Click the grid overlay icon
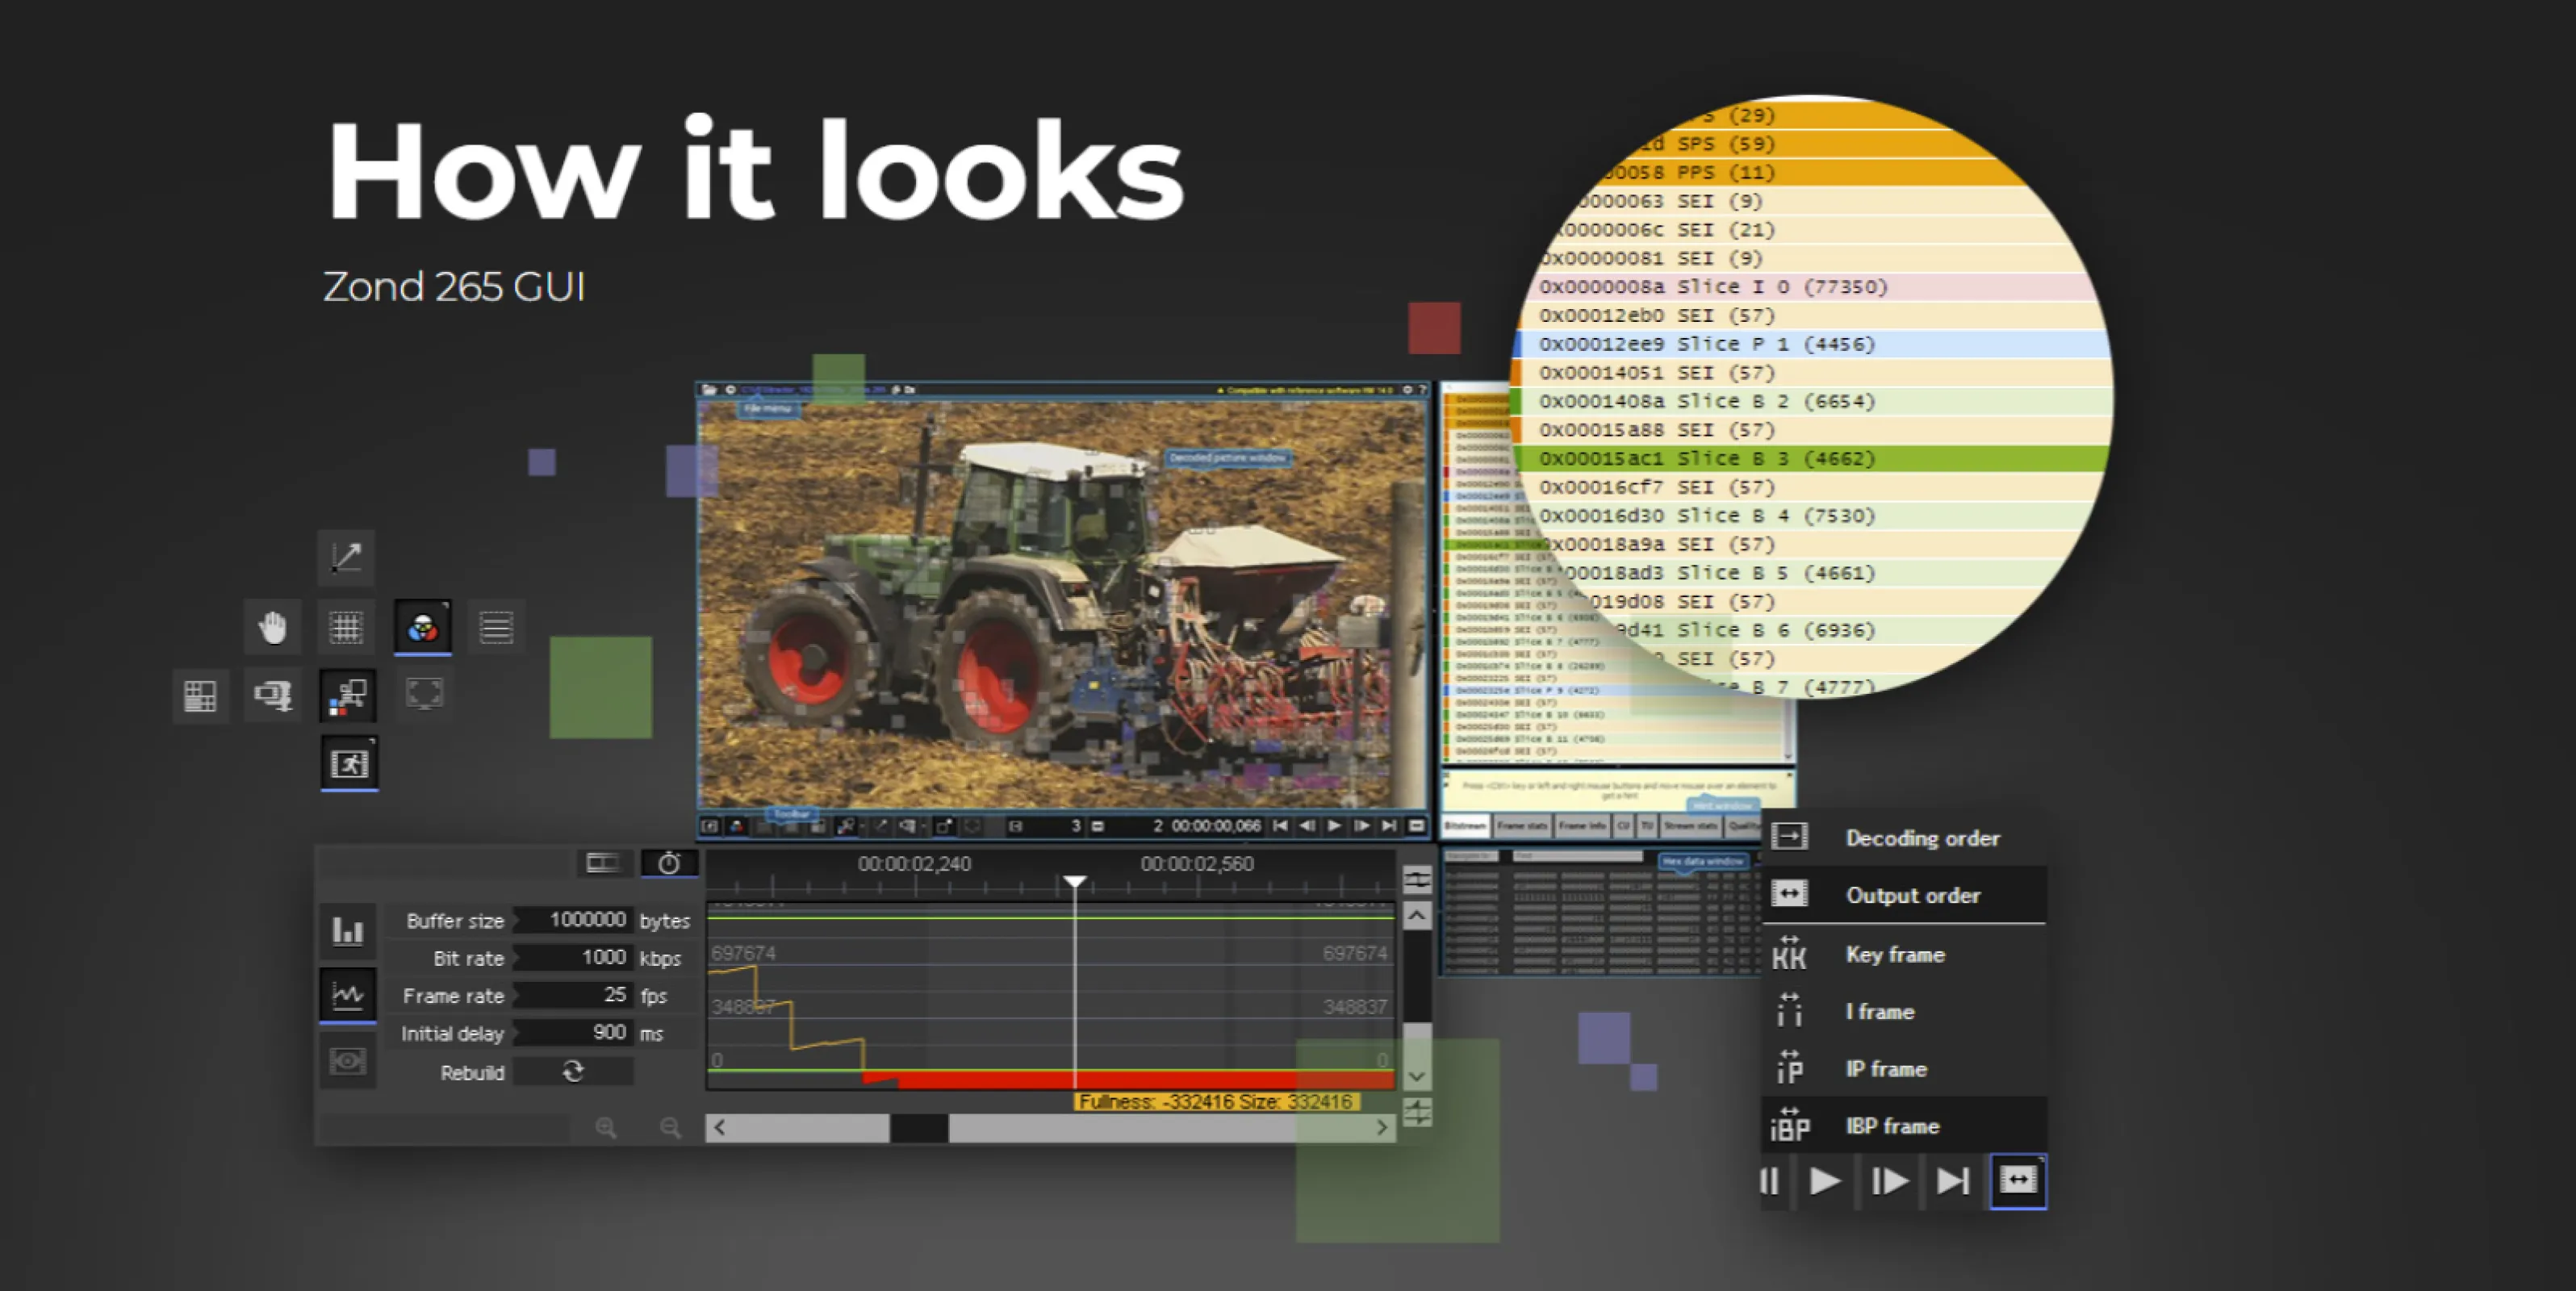 [x=346, y=627]
